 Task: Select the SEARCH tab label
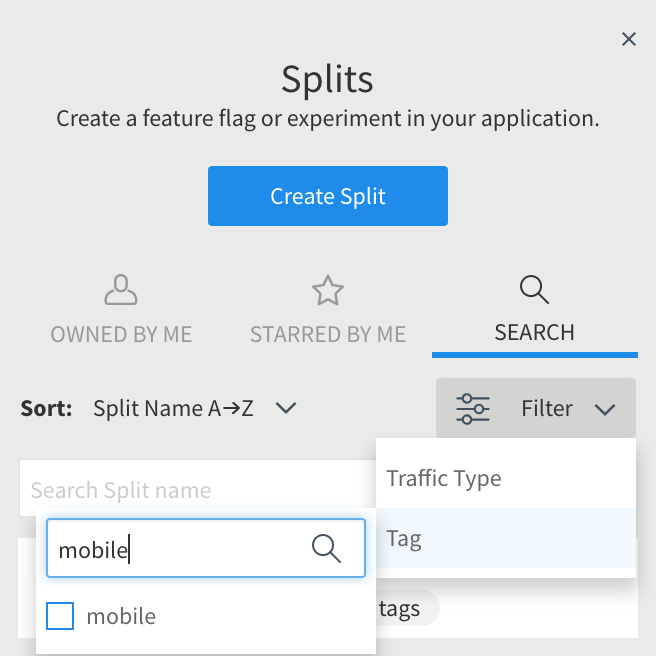tap(534, 333)
